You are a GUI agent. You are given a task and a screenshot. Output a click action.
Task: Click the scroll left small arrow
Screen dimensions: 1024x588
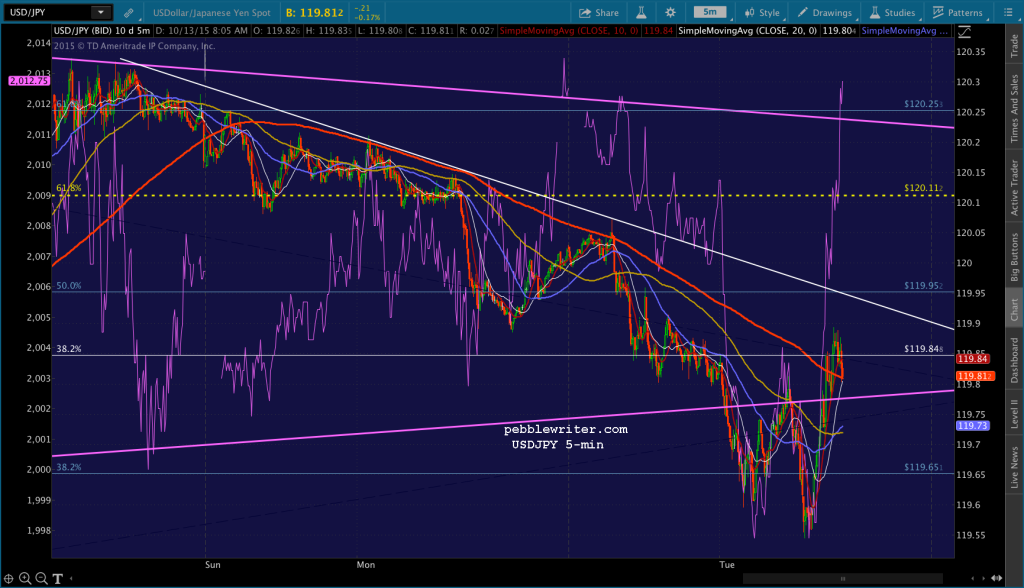[973, 578]
